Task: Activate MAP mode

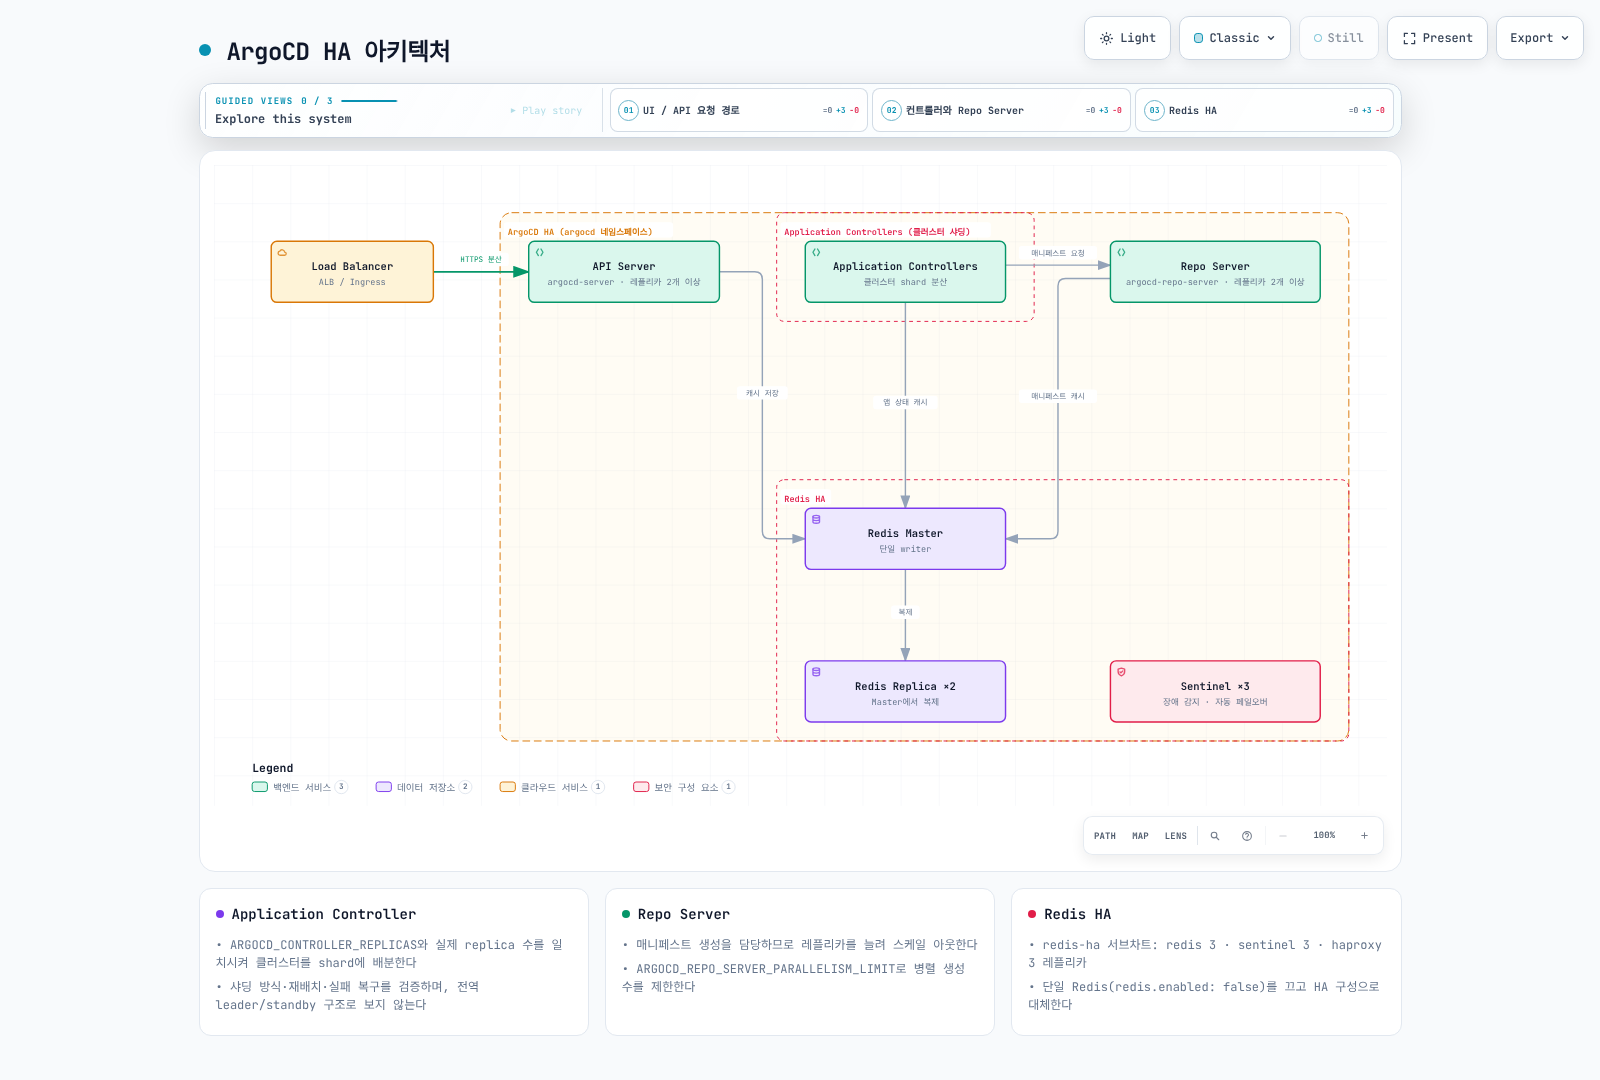Action: click(x=1140, y=836)
